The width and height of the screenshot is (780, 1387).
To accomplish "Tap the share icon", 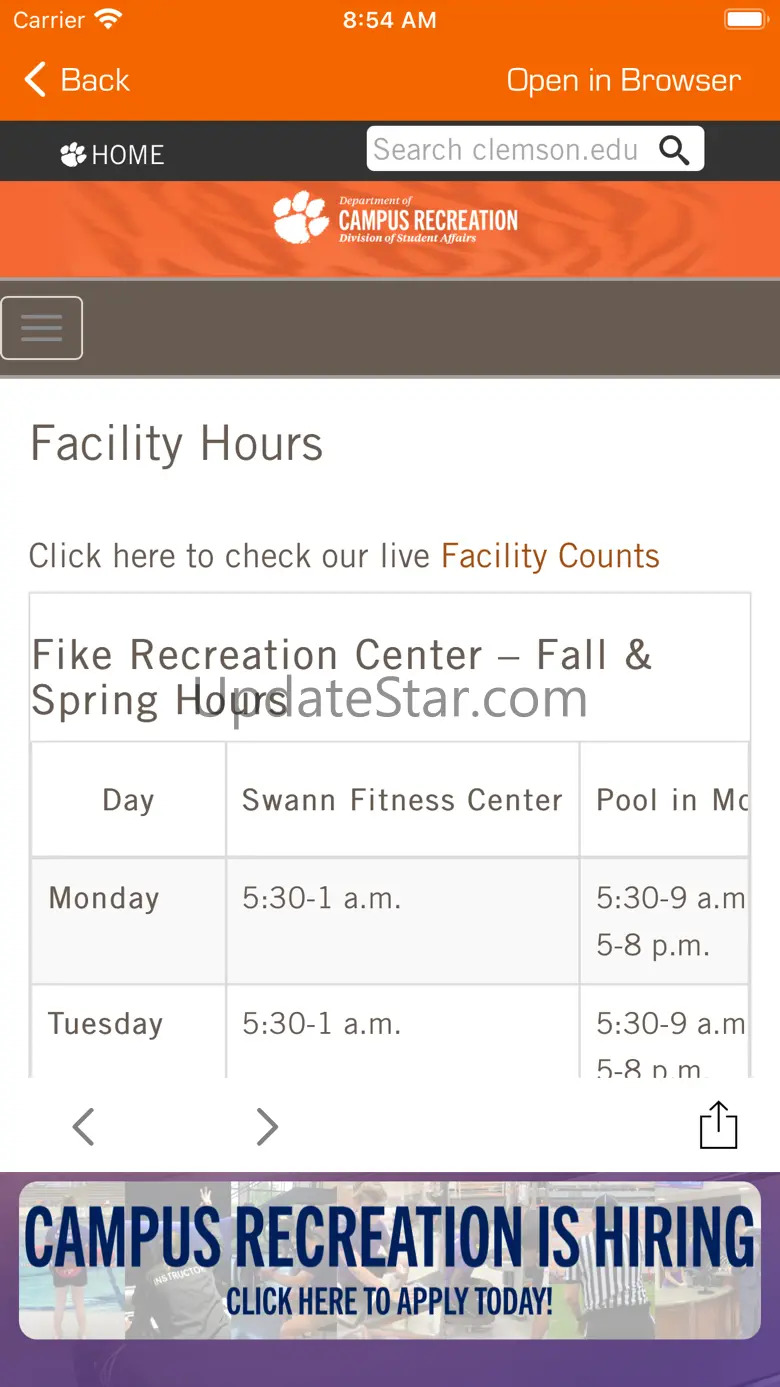I will [718, 1125].
